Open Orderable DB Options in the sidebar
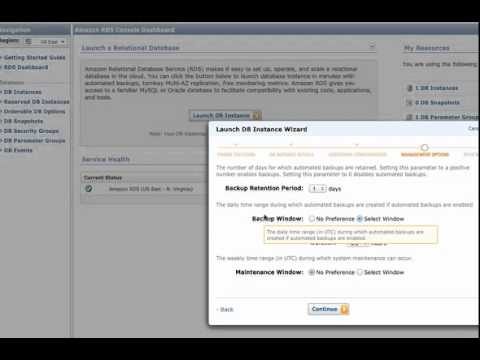This screenshot has height=360, width=480. [x=34, y=111]
